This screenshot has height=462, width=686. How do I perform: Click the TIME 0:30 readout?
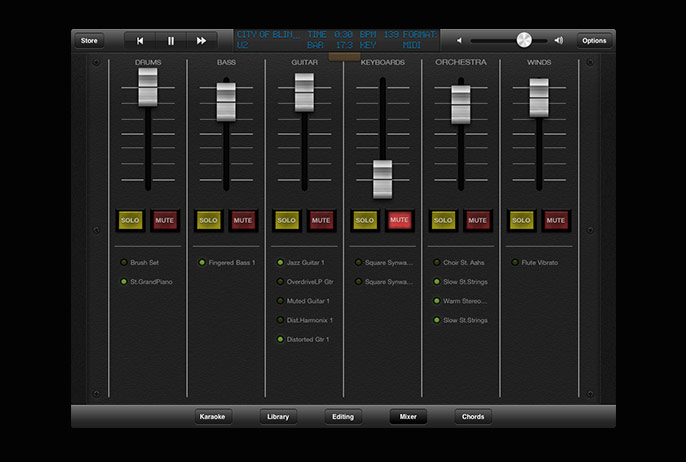[330, 35]
